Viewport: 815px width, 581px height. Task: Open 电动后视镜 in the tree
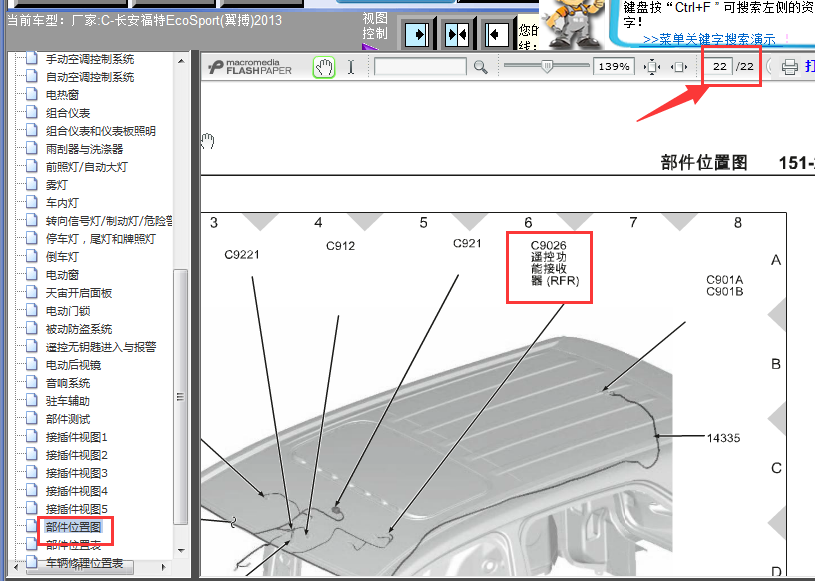[x=73, y=365]
